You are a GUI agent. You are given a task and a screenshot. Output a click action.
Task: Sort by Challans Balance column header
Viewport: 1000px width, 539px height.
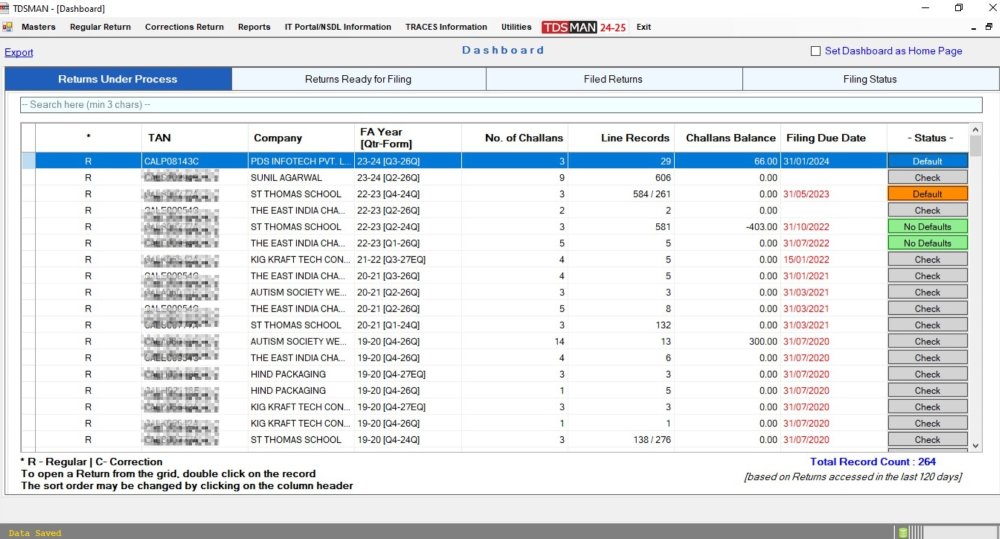(727, 138)
